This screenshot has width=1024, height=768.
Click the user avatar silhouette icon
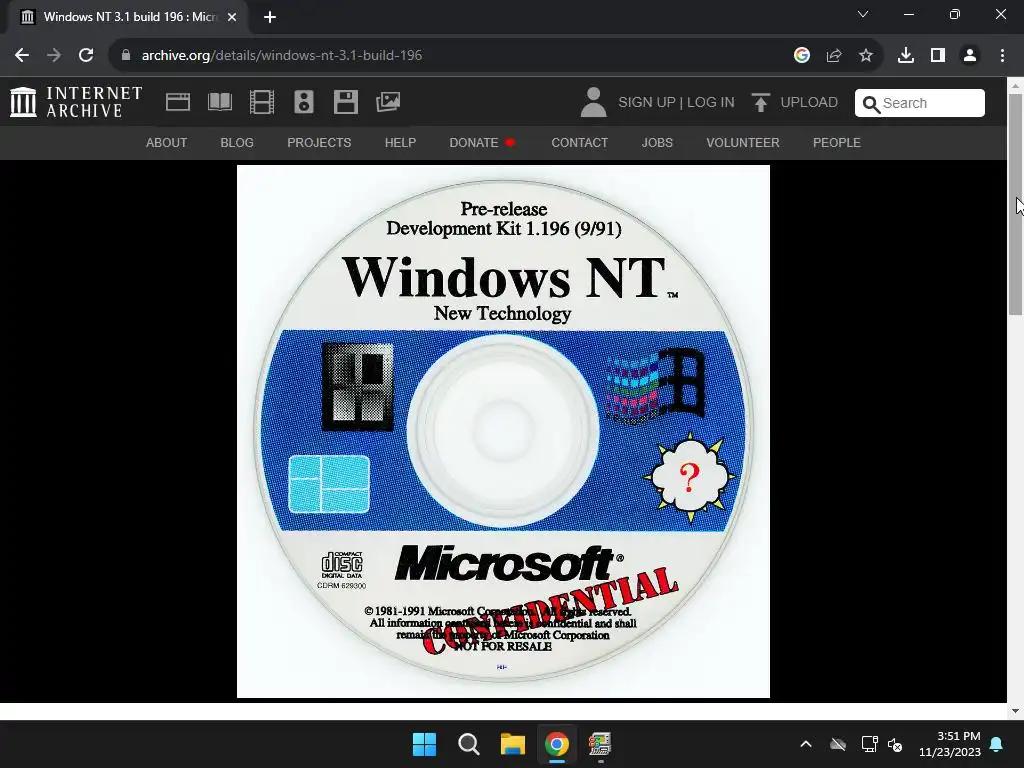tap(593, 103)
